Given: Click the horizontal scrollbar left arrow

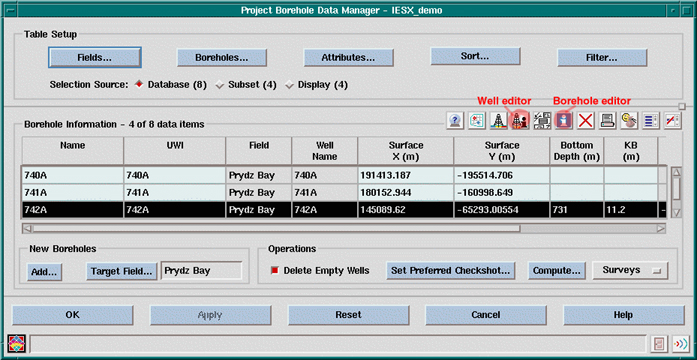Looking at the screenshot, I should click(x=27, y=228).
